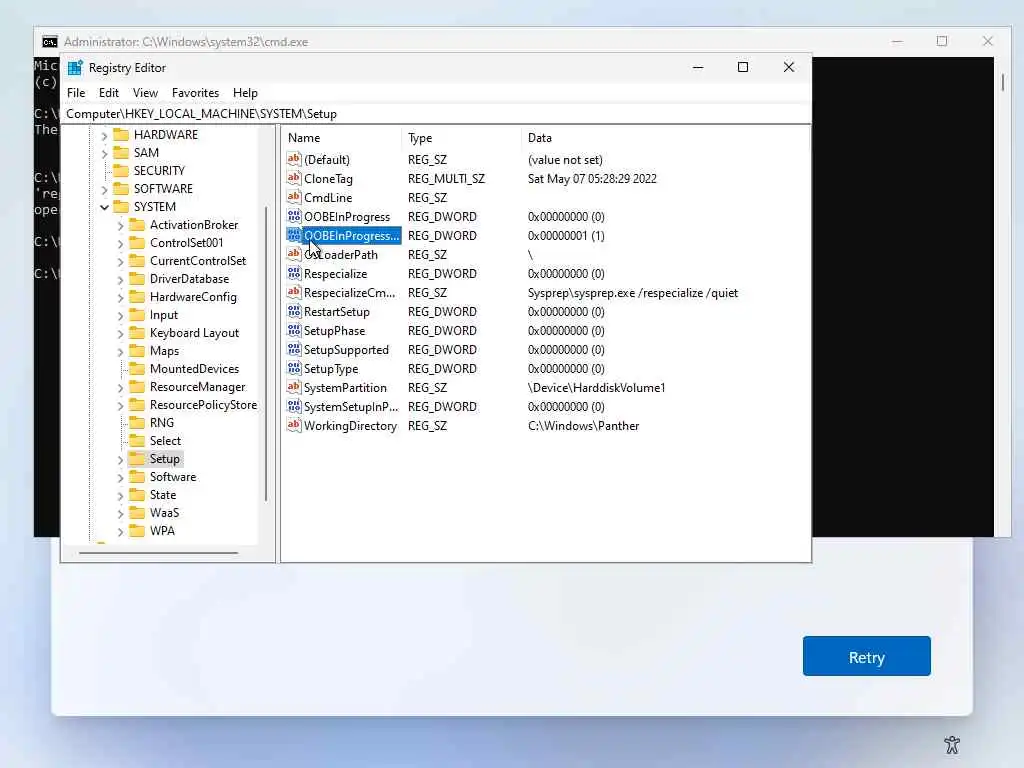Expand the ActivationBroker key
This screenshot has height=768, width=1024.
120,226
